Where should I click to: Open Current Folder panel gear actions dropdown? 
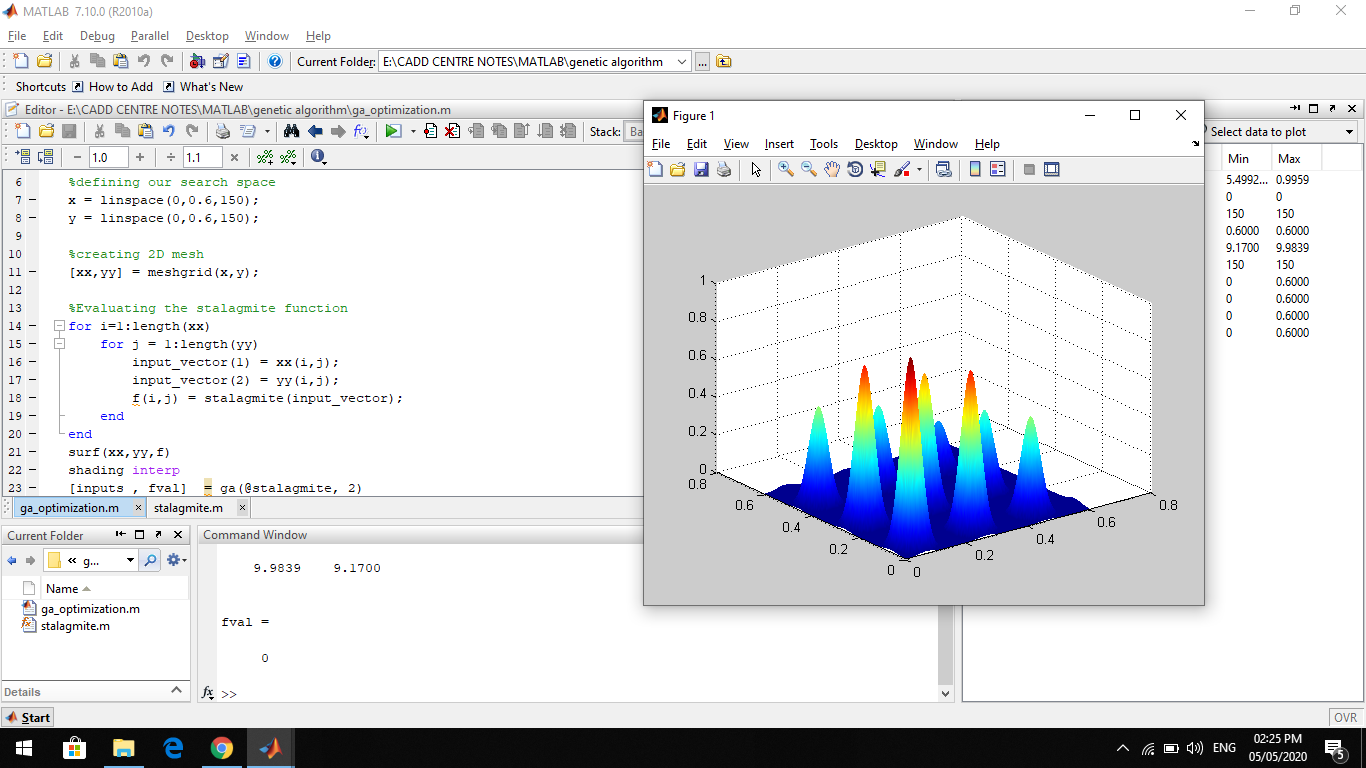176,560
